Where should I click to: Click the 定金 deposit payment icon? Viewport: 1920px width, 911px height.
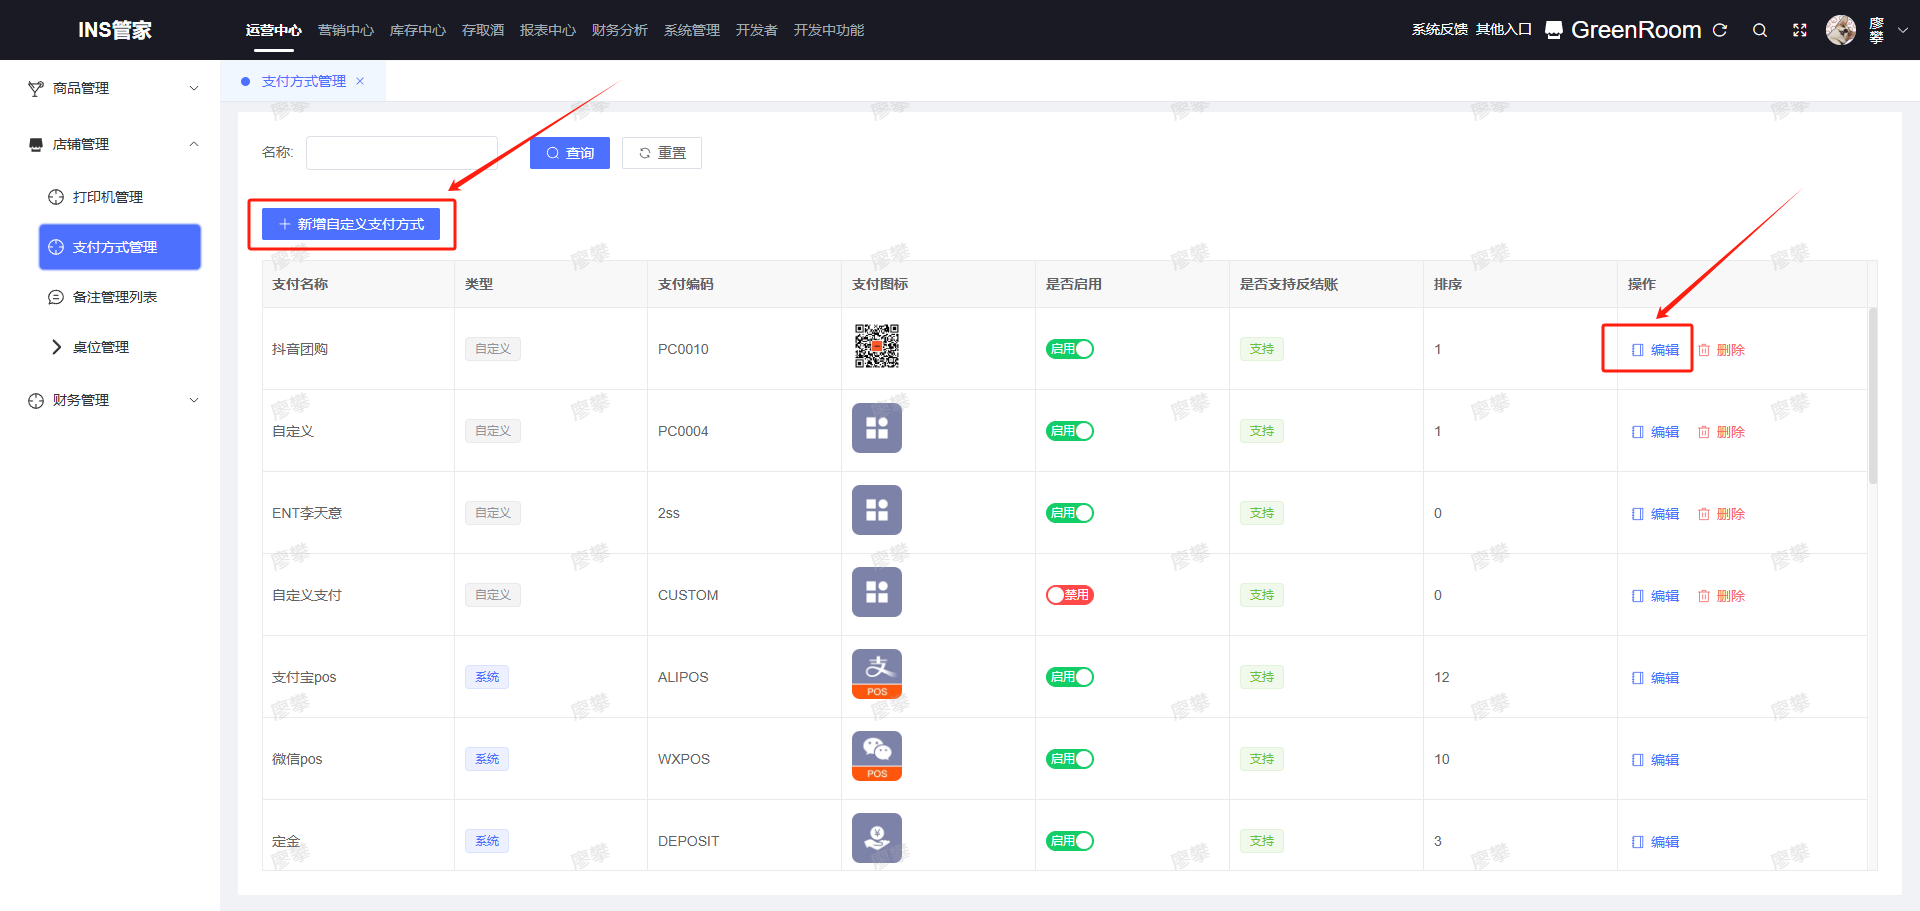coord(877,838)
